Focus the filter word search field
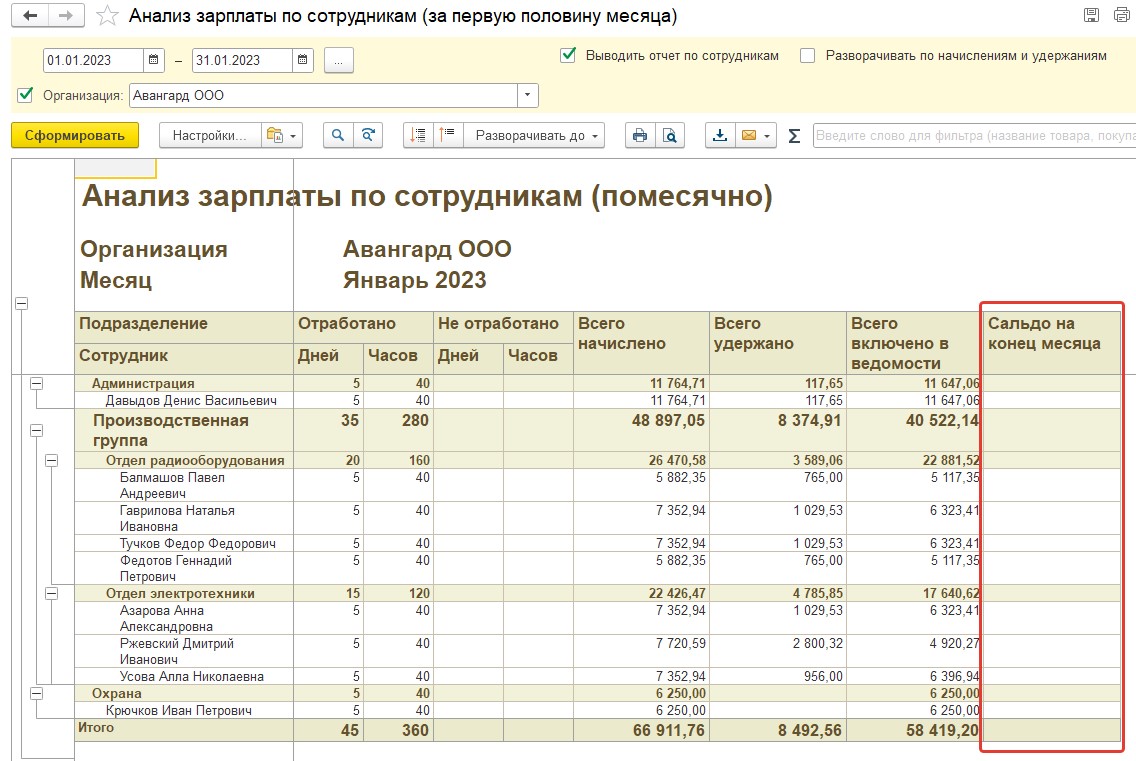The height and width of the screenshot is (761, 1136). click(x=974, y=136)
